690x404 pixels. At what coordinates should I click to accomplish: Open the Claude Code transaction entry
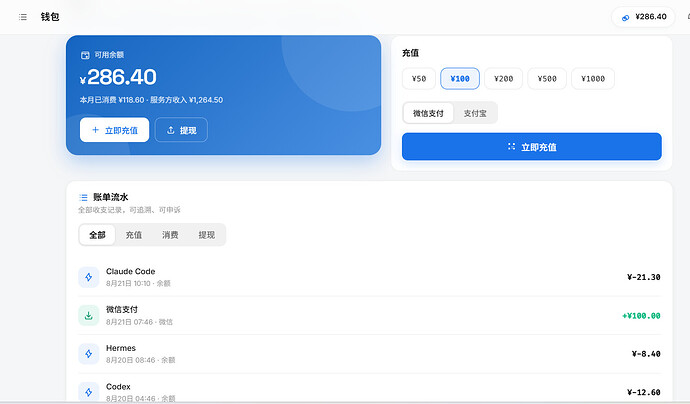(x=369, y=277)
